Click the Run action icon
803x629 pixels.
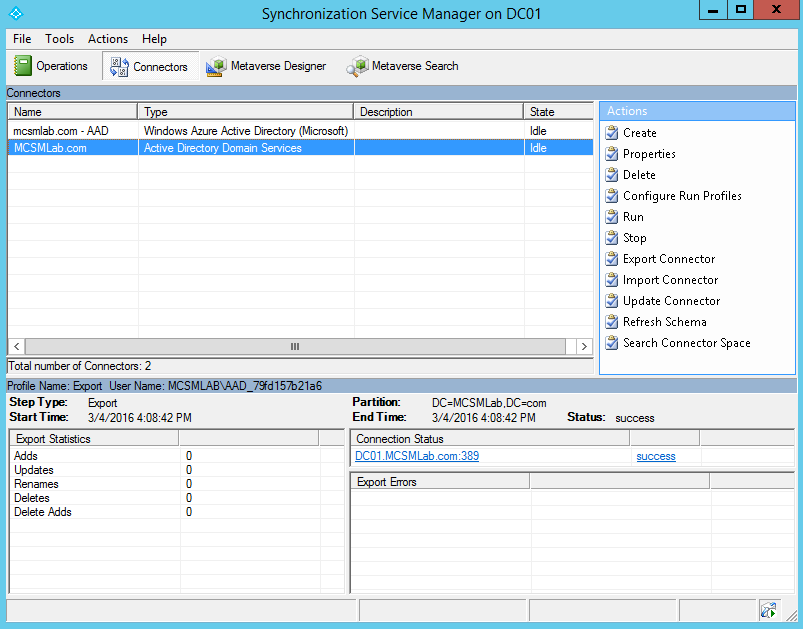click(611, 217)
